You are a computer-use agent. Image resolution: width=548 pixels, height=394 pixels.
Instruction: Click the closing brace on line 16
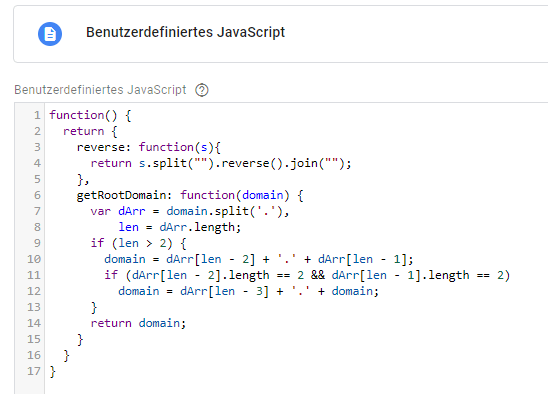coord(66,356)
